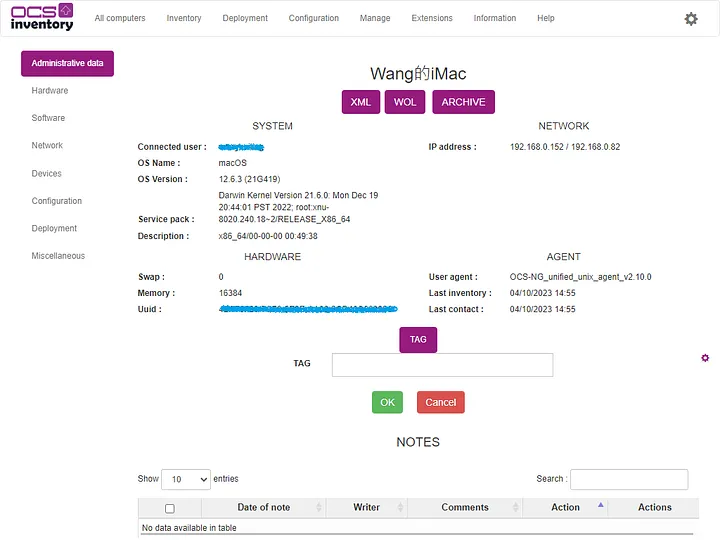This screenshot has width=720, height=540.
Task: Click the OS Name value macOS
Action: pos(232,163)
